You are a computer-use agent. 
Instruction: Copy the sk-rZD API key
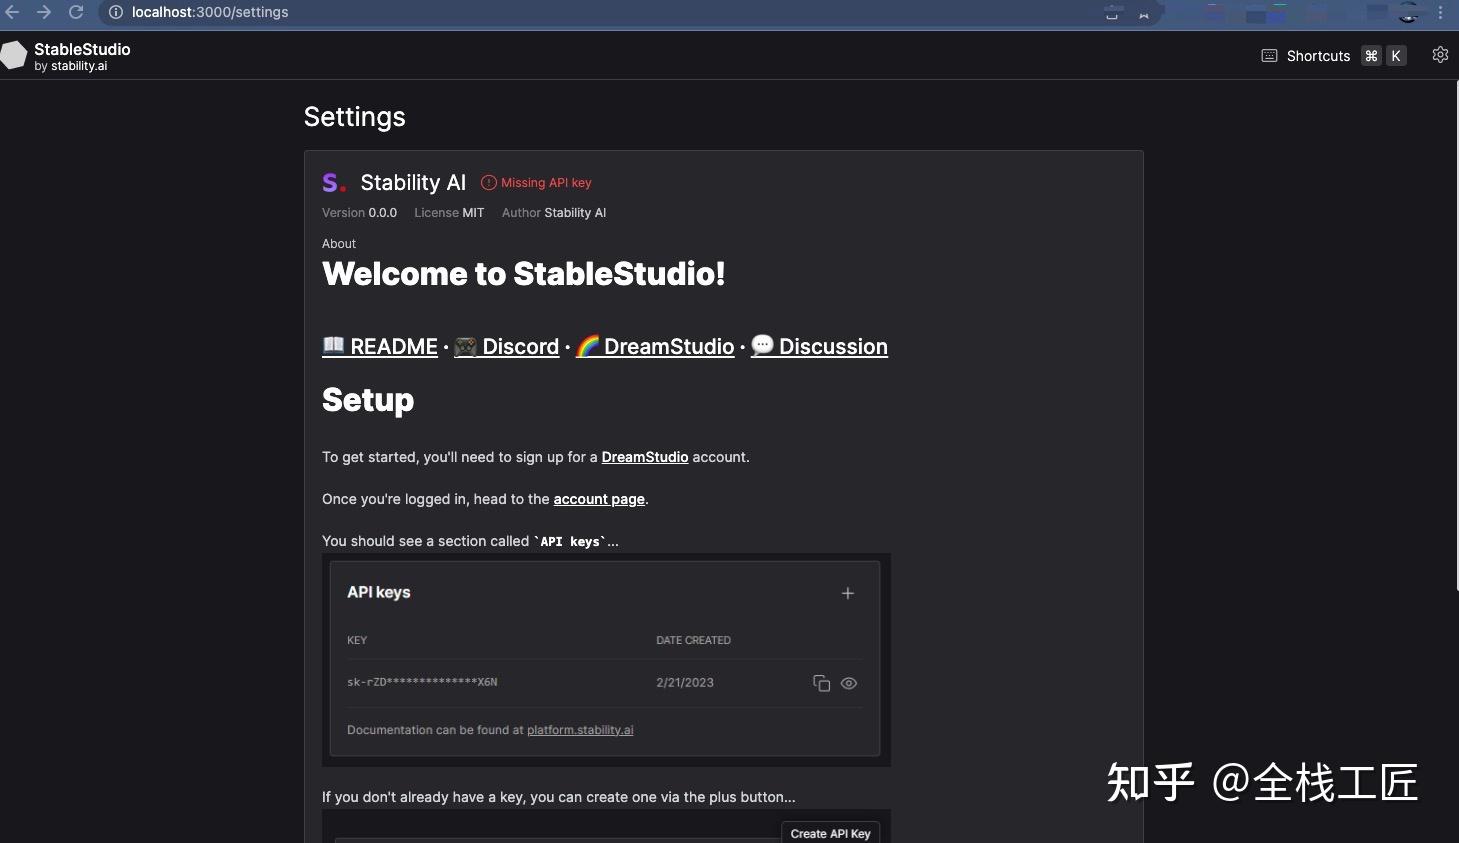tap(822, 684)
